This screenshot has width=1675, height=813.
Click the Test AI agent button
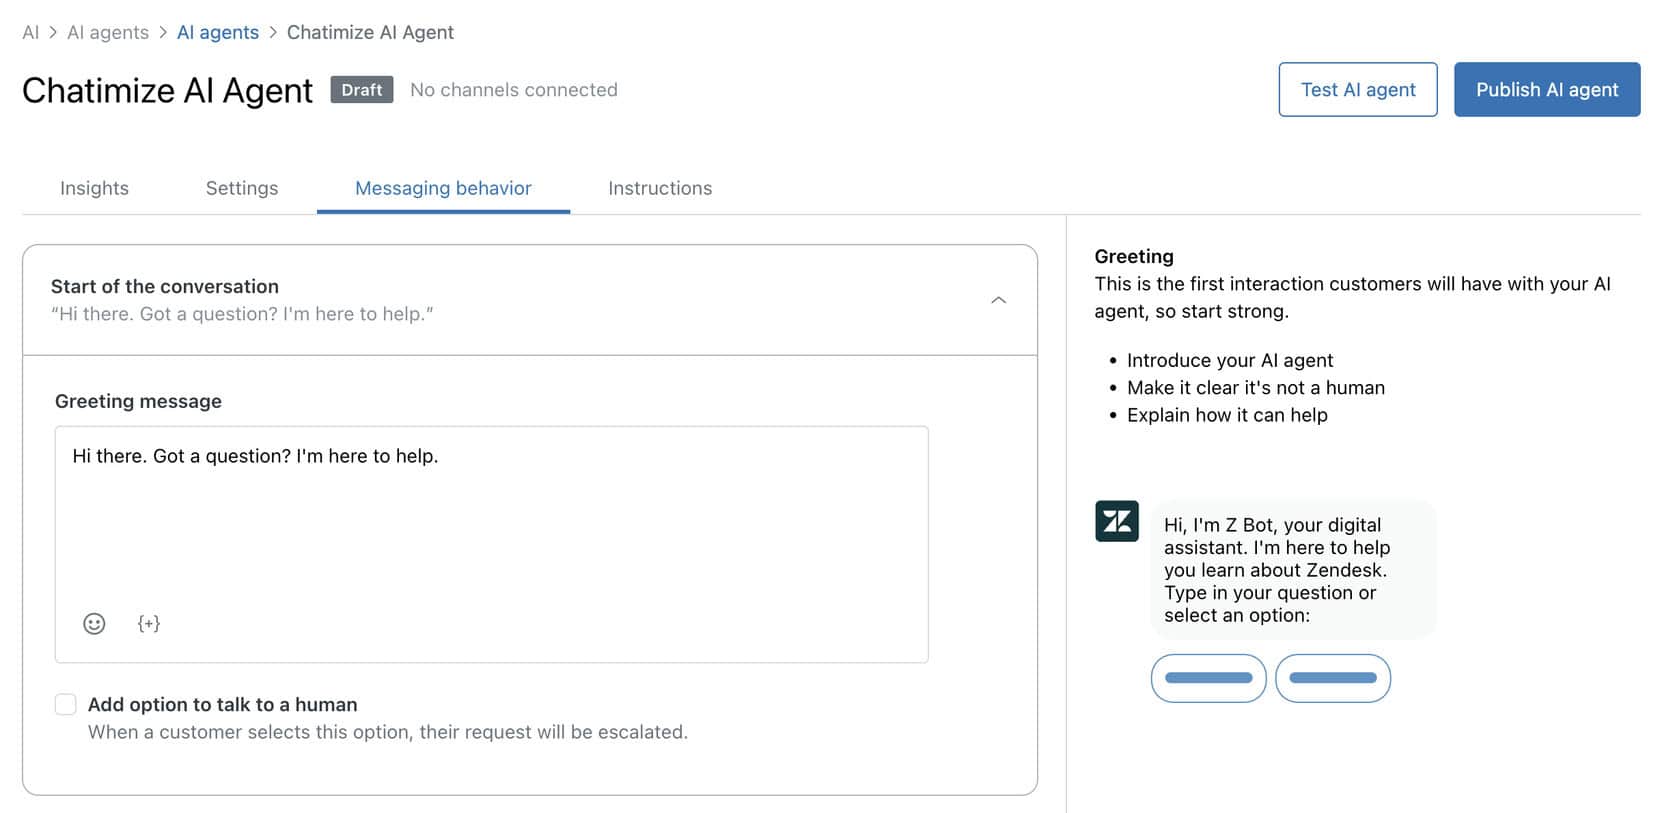coord(1357,90)
